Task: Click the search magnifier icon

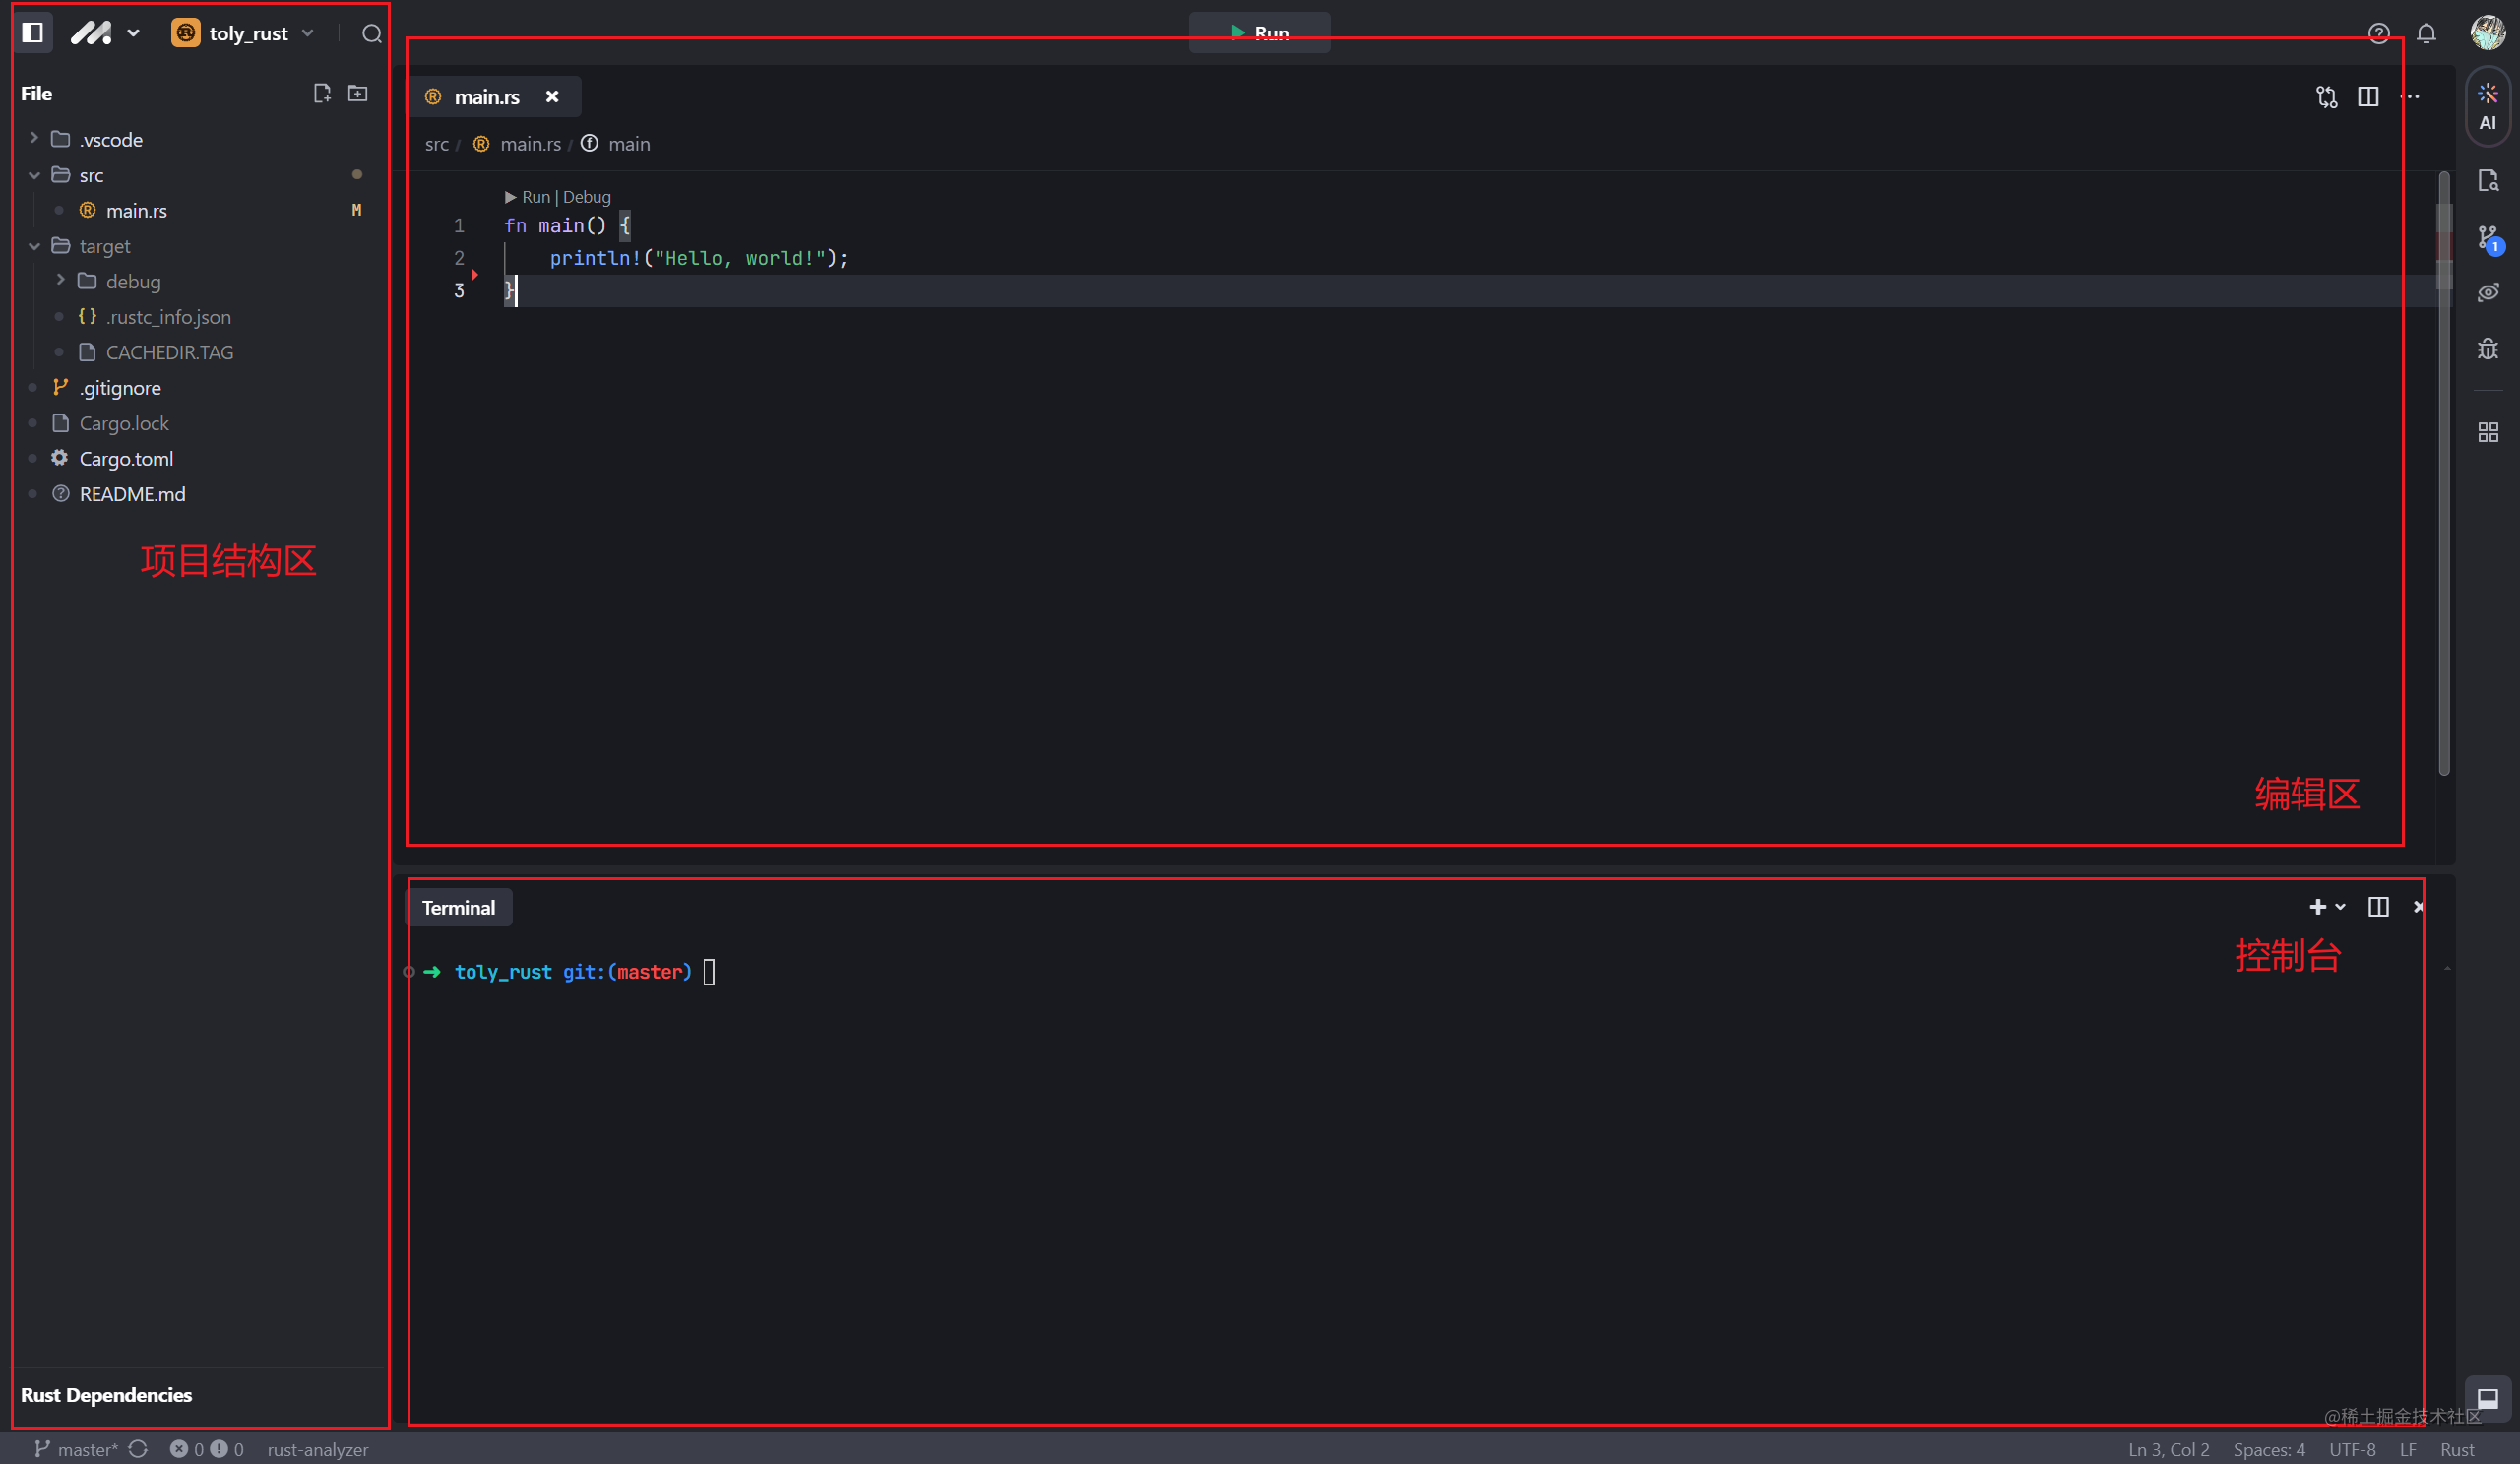Action: (371, 34)
